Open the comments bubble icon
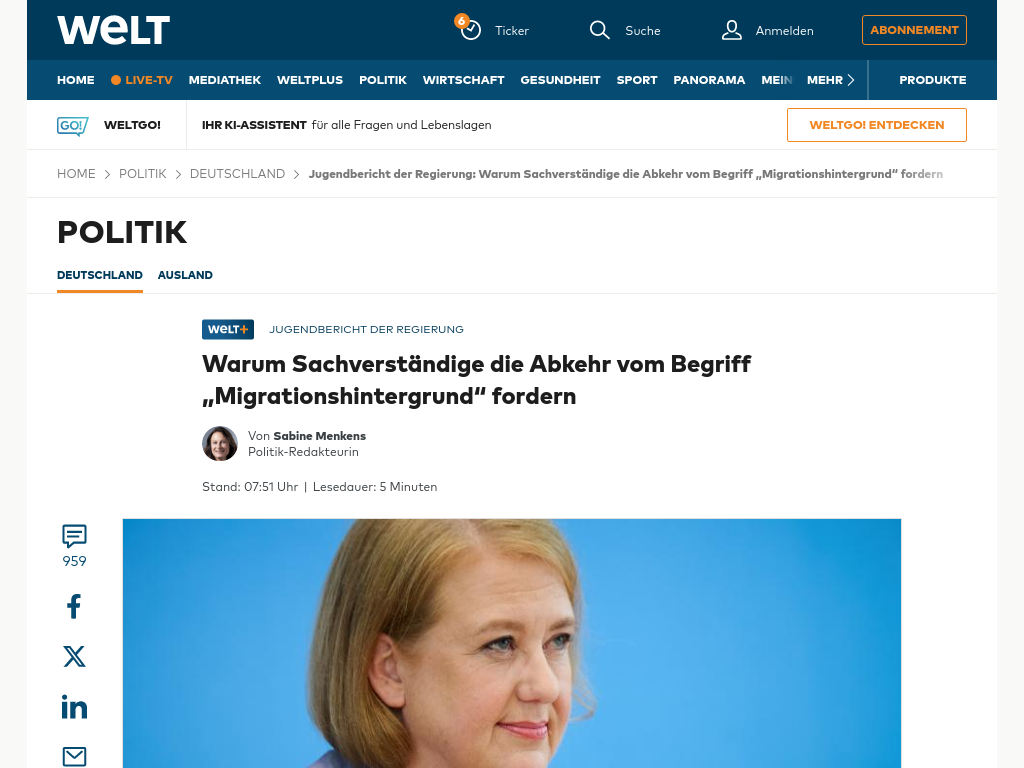 (x=74, y=536)
